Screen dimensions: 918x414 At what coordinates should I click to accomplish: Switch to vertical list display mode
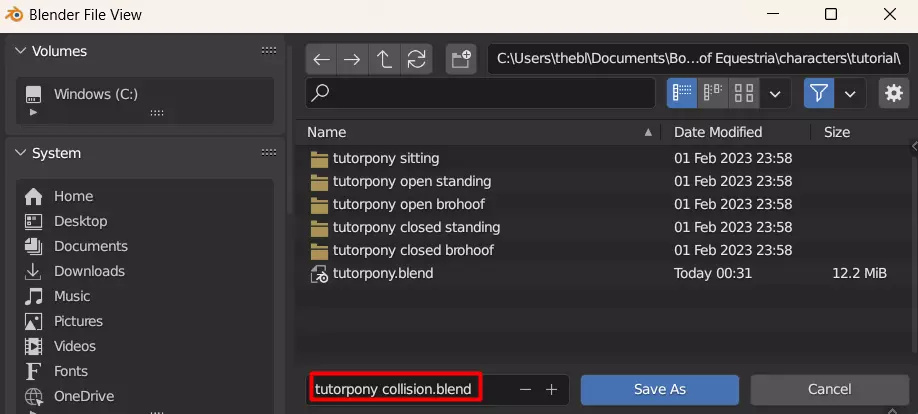tap(682, 93)
